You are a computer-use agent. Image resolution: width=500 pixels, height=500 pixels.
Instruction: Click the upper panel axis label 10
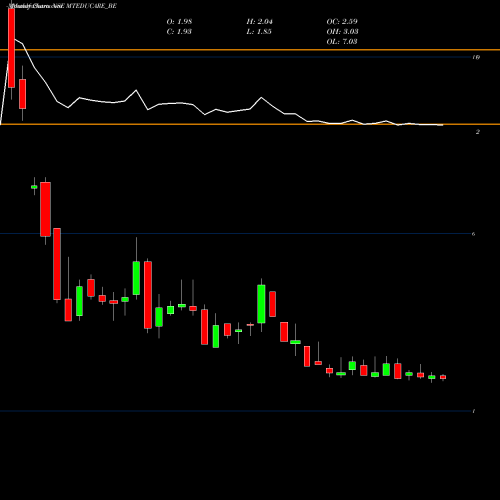pyautogui.click(x=476, y=57)
